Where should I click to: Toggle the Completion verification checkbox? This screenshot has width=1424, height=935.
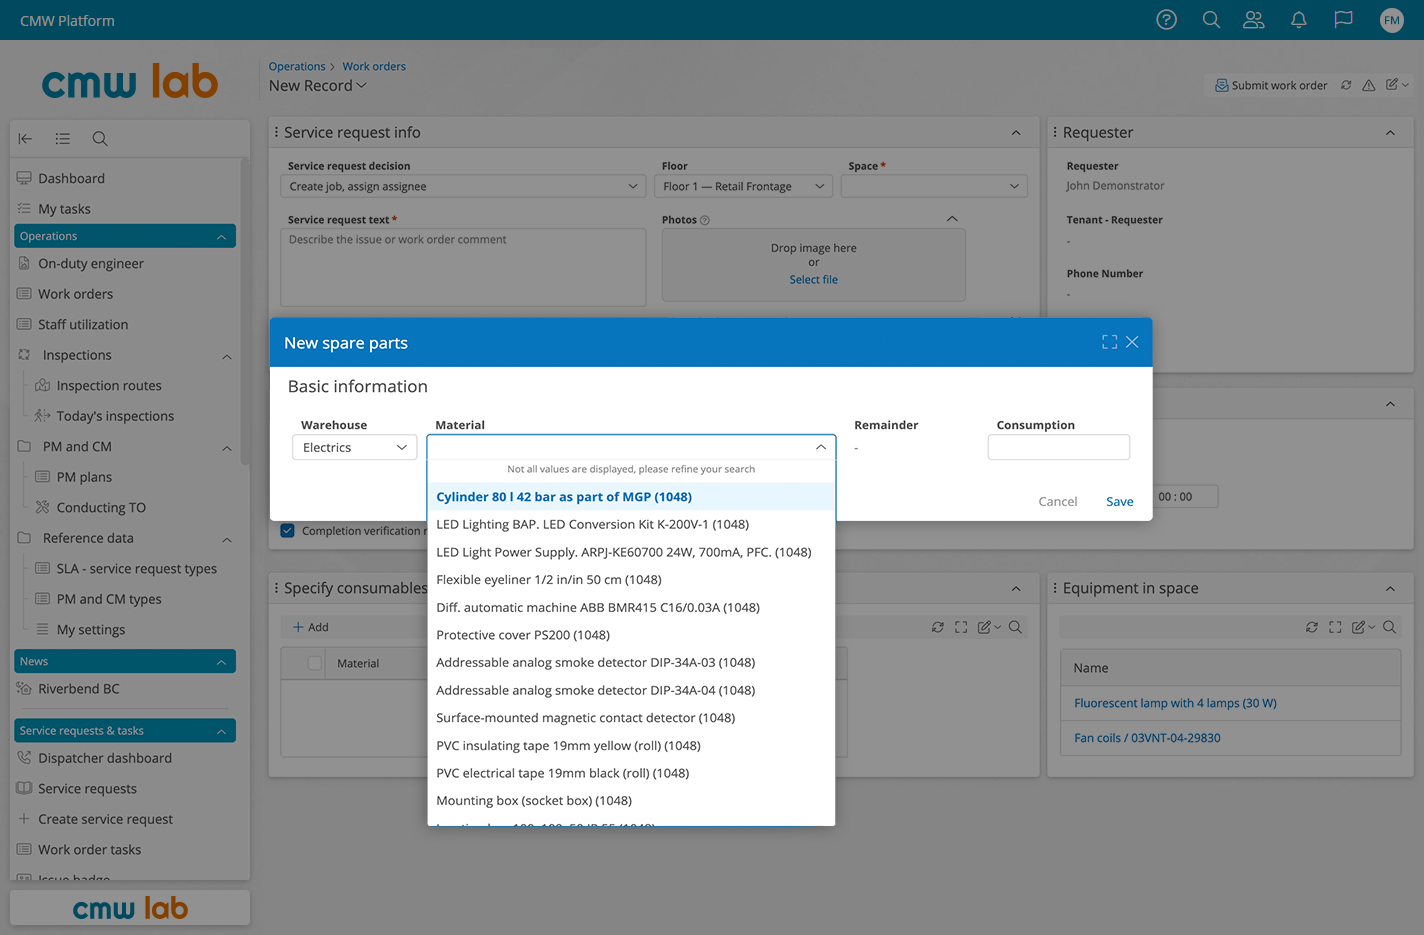(x=287, y=531)
